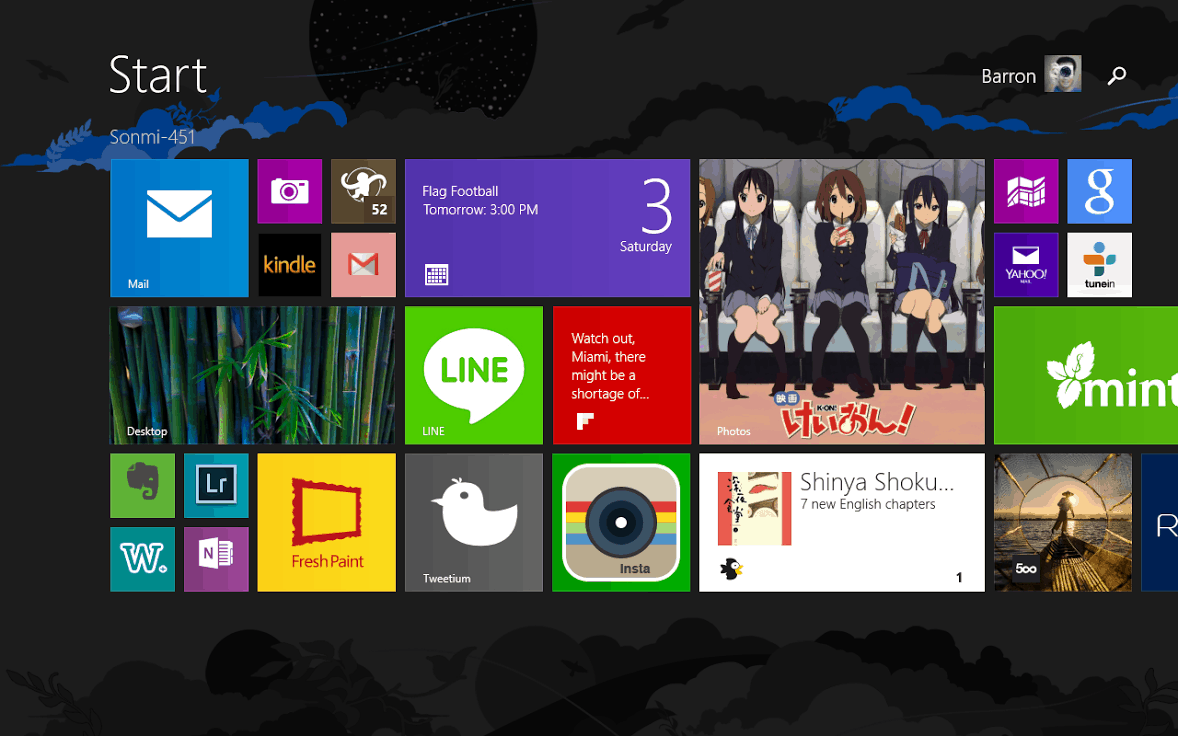Screen dimensions: 1178x736
Task: Launch the Camera app tile
Action: point(289,191)
